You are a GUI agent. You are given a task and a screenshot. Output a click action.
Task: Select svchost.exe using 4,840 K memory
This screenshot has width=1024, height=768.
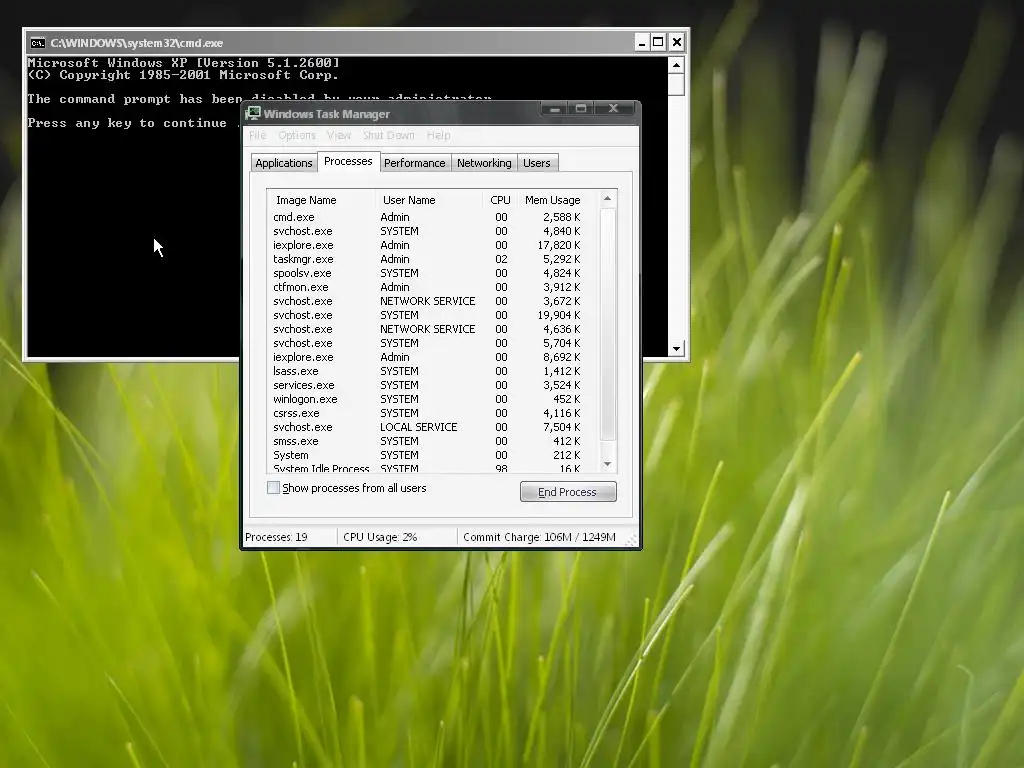[432, 231]
